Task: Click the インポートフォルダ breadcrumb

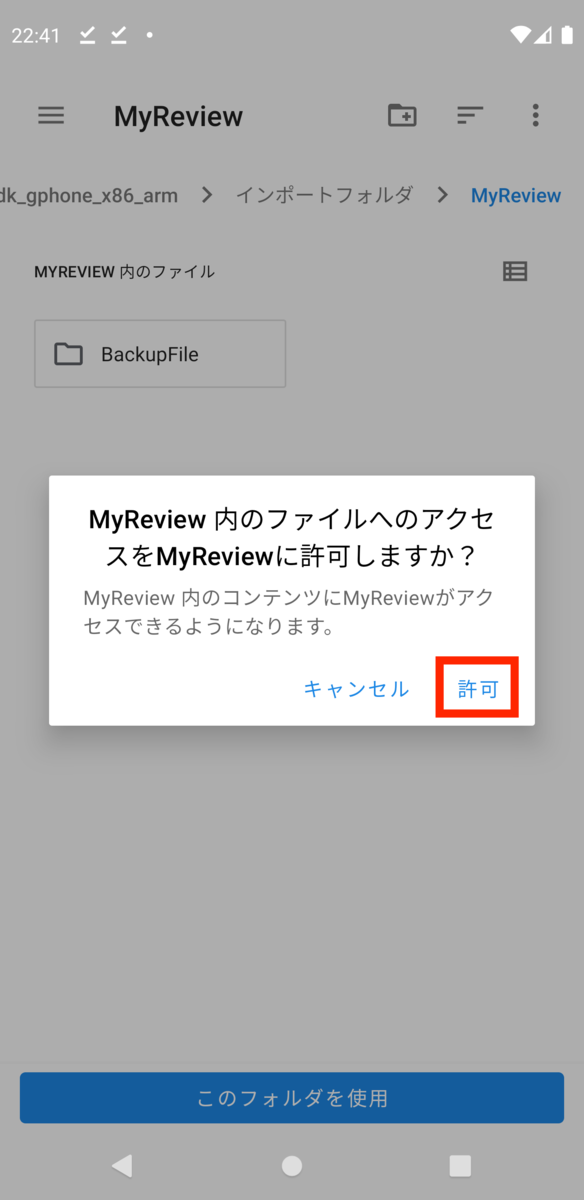Action: [x=324, y=196]
